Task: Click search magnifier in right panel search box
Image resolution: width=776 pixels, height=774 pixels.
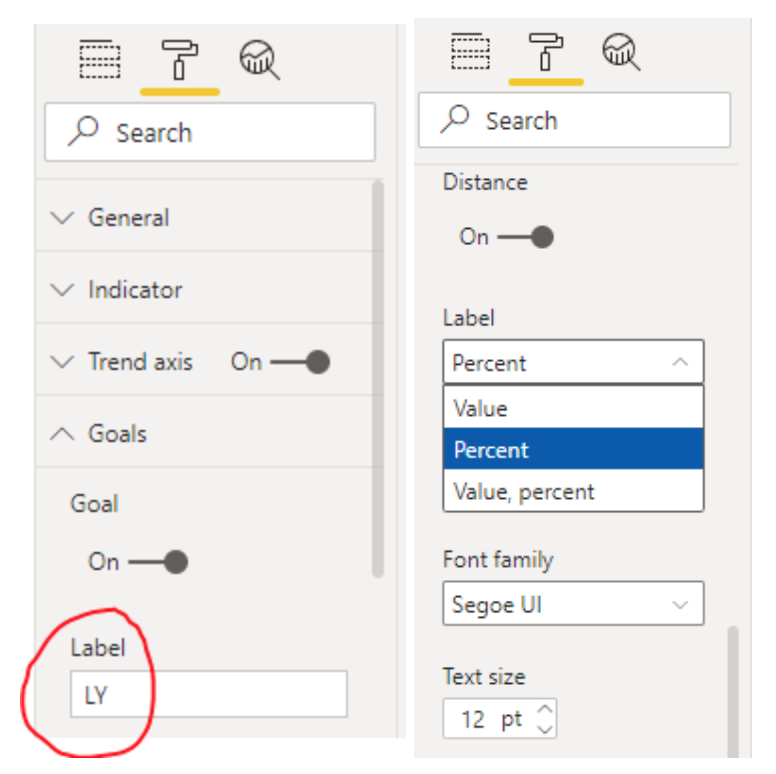Action: click(455, 119)
